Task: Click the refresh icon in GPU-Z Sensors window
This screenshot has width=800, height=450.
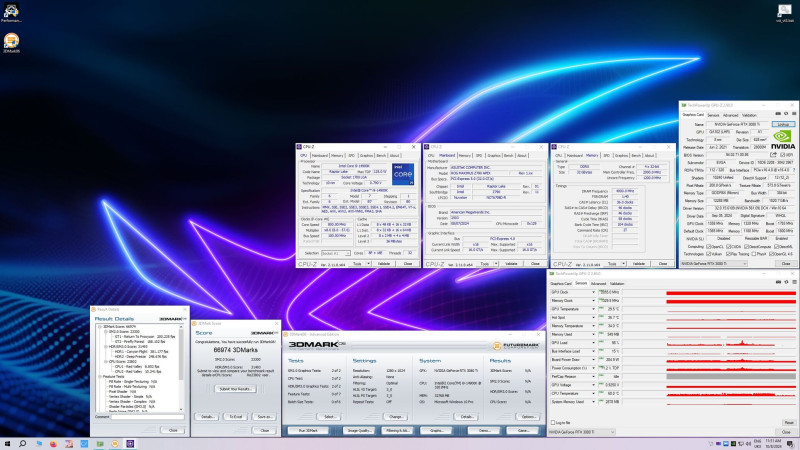Action: (x=786, y=282)
